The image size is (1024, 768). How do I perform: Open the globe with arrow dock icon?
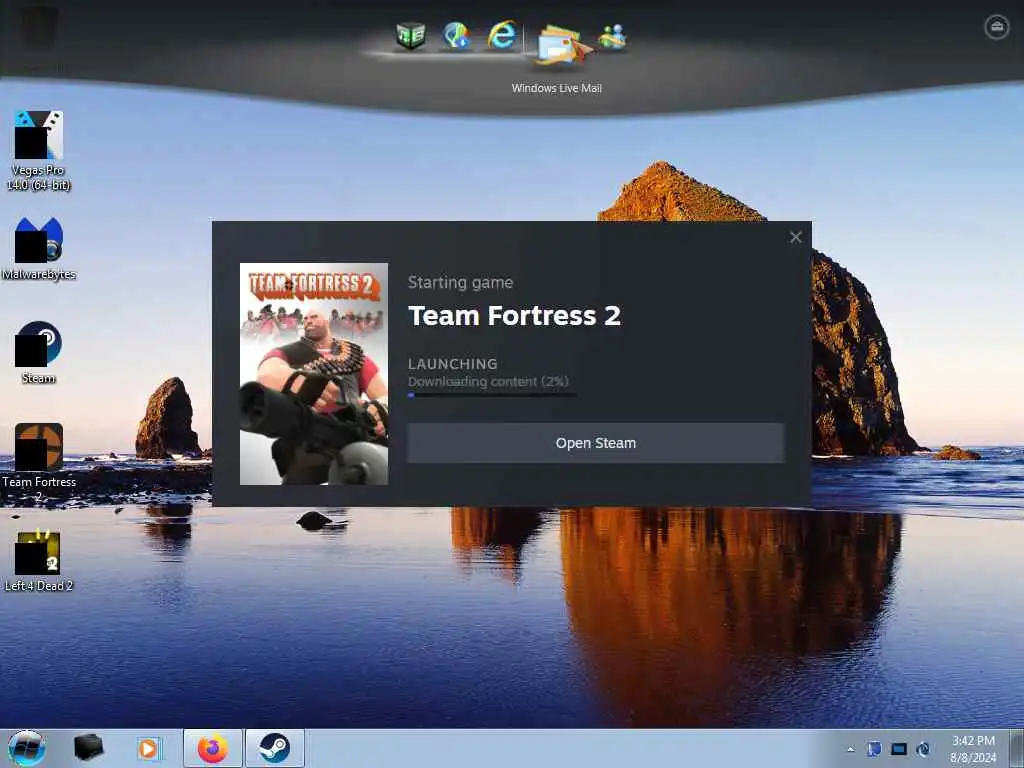click(x=456, y=35)
